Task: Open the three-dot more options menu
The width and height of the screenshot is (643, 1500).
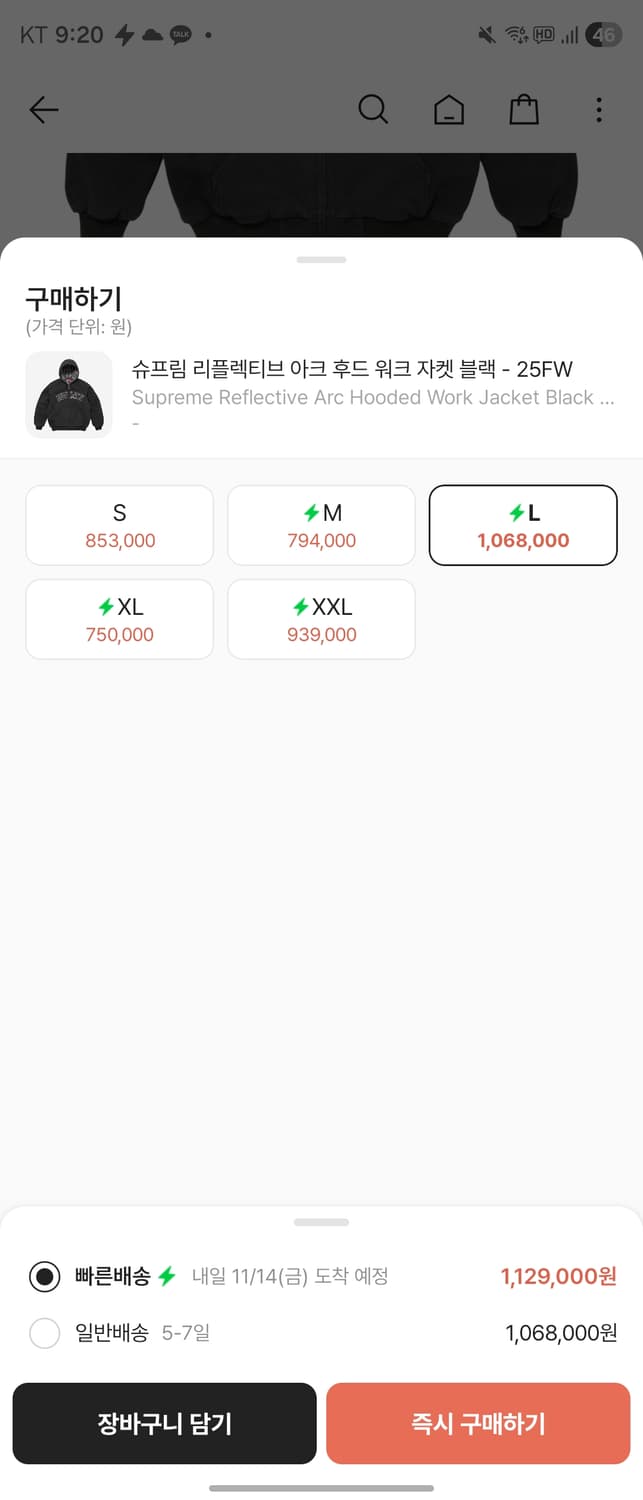Action: [599, 110]
